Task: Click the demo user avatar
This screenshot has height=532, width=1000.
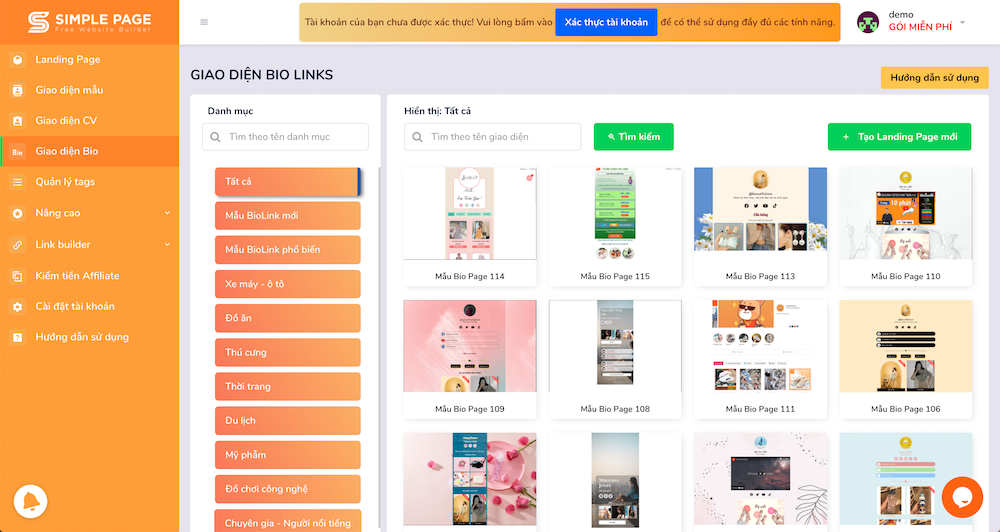Action: click(868, 22)
